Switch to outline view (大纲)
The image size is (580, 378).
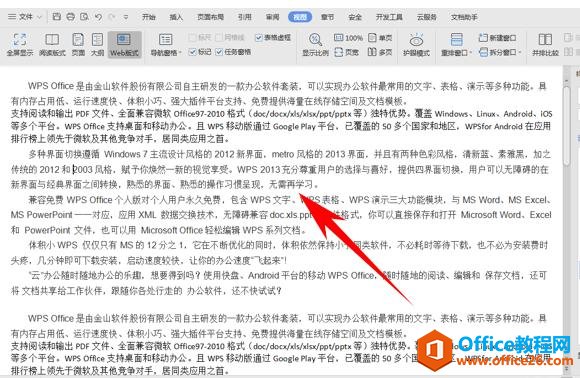98,44
